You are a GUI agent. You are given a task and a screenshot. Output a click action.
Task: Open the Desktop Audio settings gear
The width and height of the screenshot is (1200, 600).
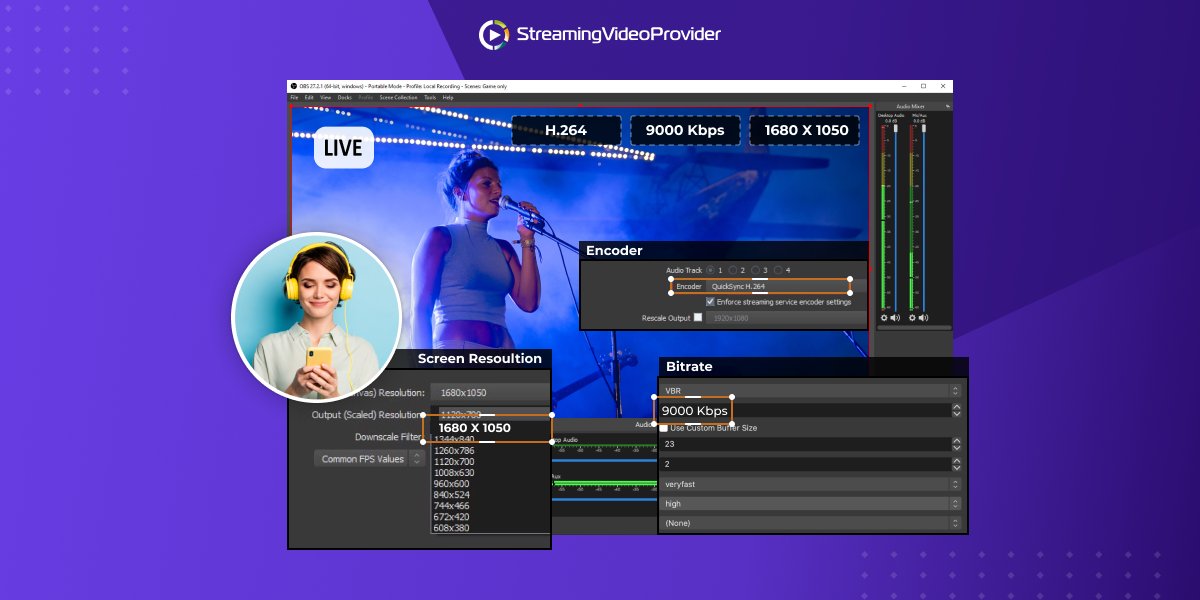(x=883, y=318)
